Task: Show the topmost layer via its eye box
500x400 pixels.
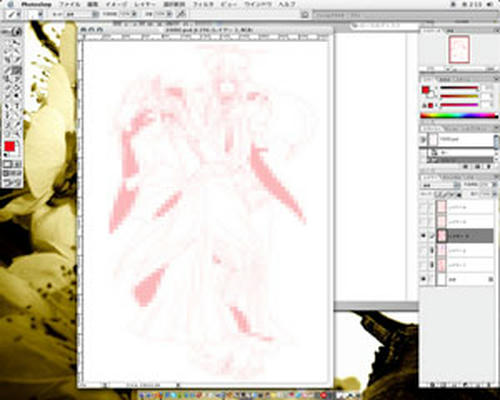Action: pyautogui.click(x=423, y=207)
